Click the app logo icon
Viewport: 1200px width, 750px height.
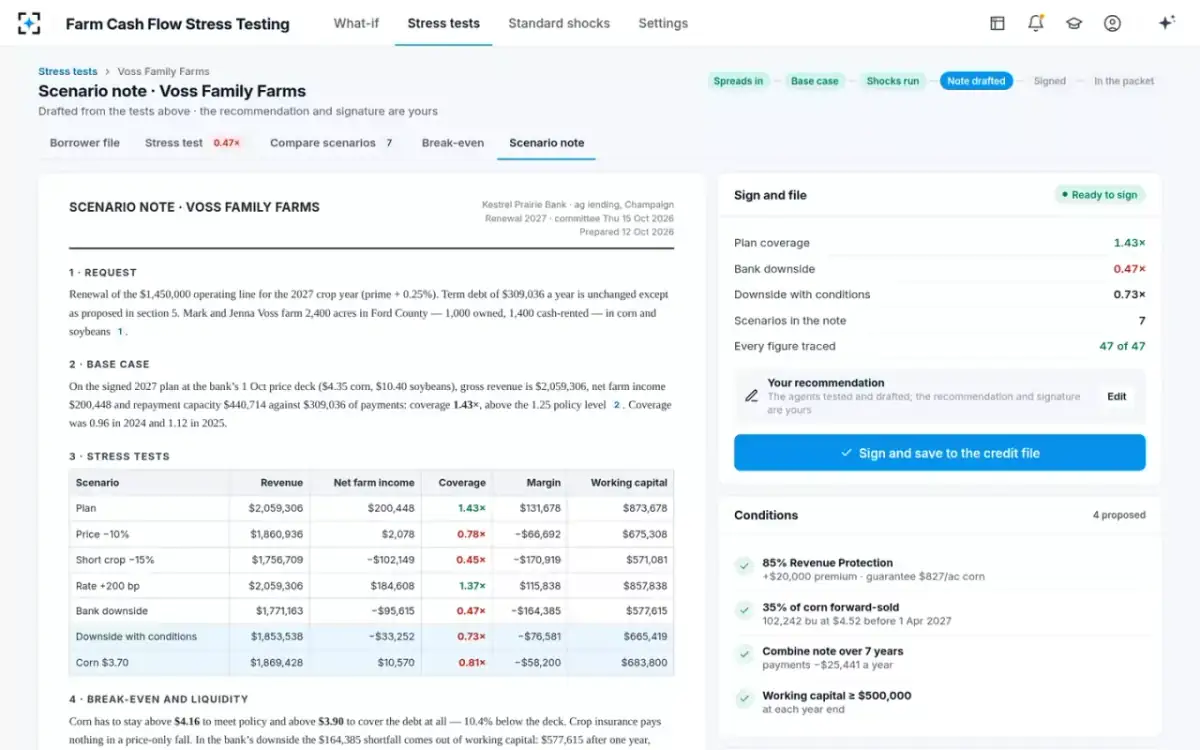(x=29, y=23)
